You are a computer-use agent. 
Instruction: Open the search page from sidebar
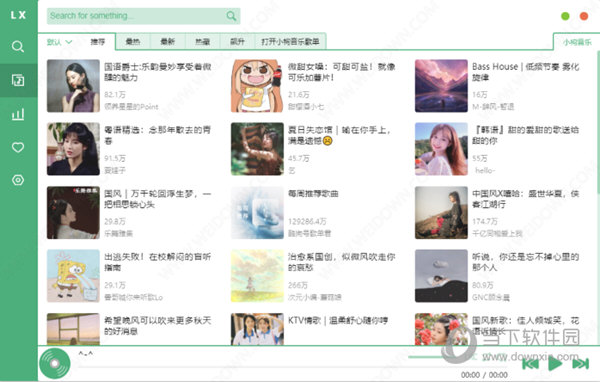18,46
